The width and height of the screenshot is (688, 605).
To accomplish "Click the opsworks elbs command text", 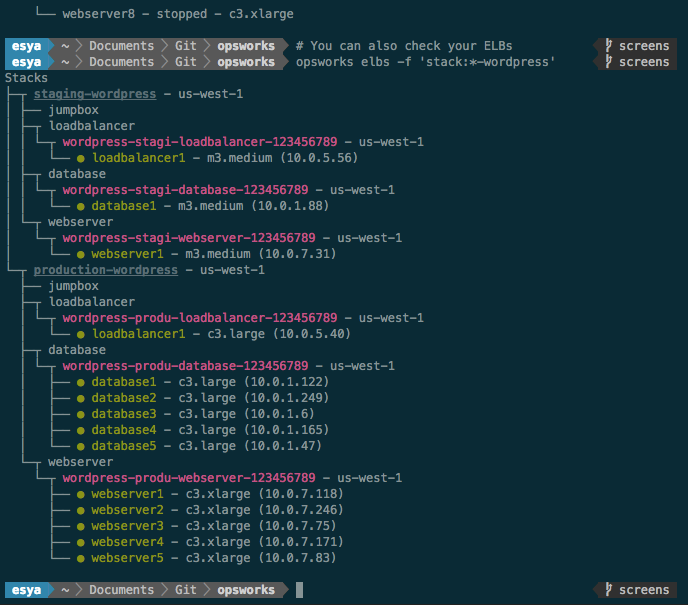I will click(x=425, y=62).
